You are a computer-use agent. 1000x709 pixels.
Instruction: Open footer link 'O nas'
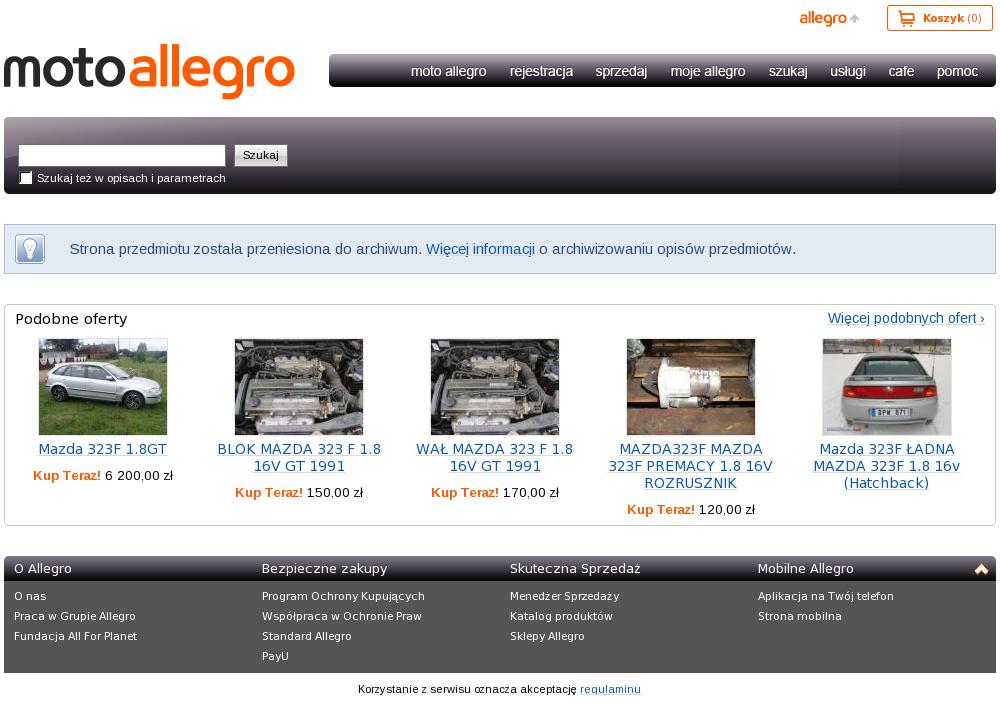[30, 596]
